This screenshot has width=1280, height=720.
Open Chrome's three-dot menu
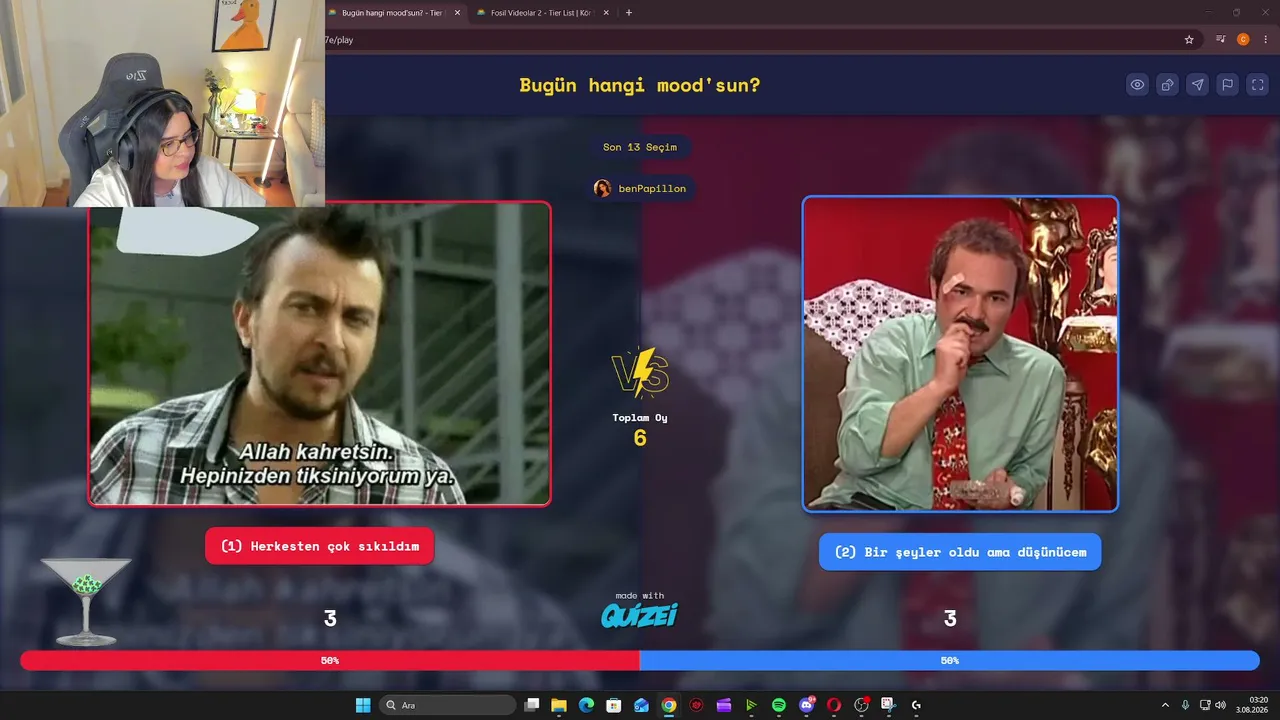pos(1265,40)
